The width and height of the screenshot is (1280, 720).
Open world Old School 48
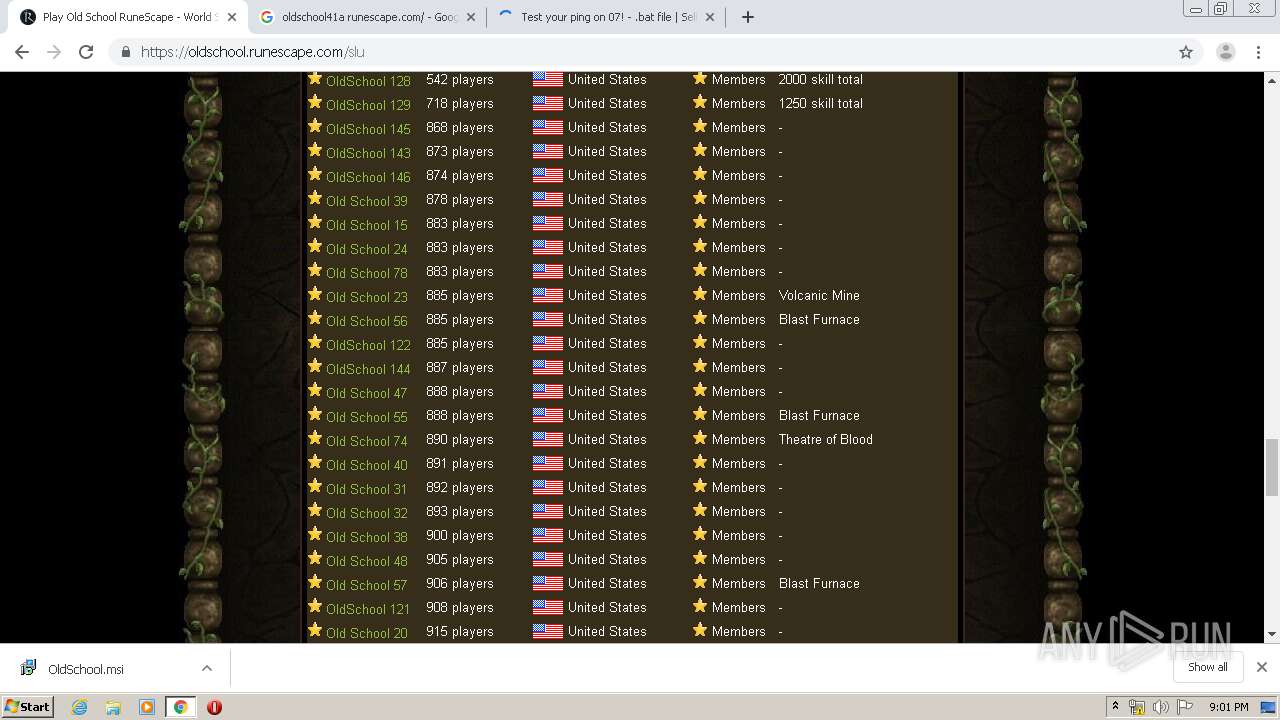click(367, 560)
